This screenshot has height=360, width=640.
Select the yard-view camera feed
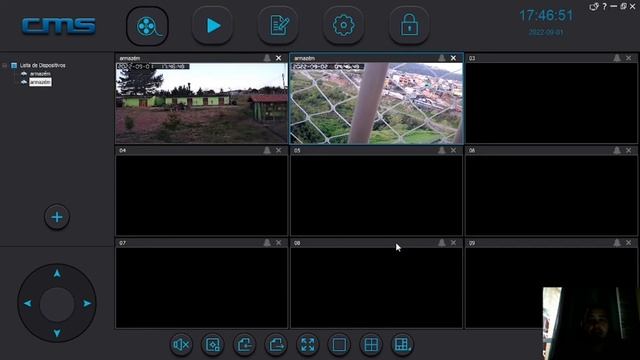click(x=202, y=103)
